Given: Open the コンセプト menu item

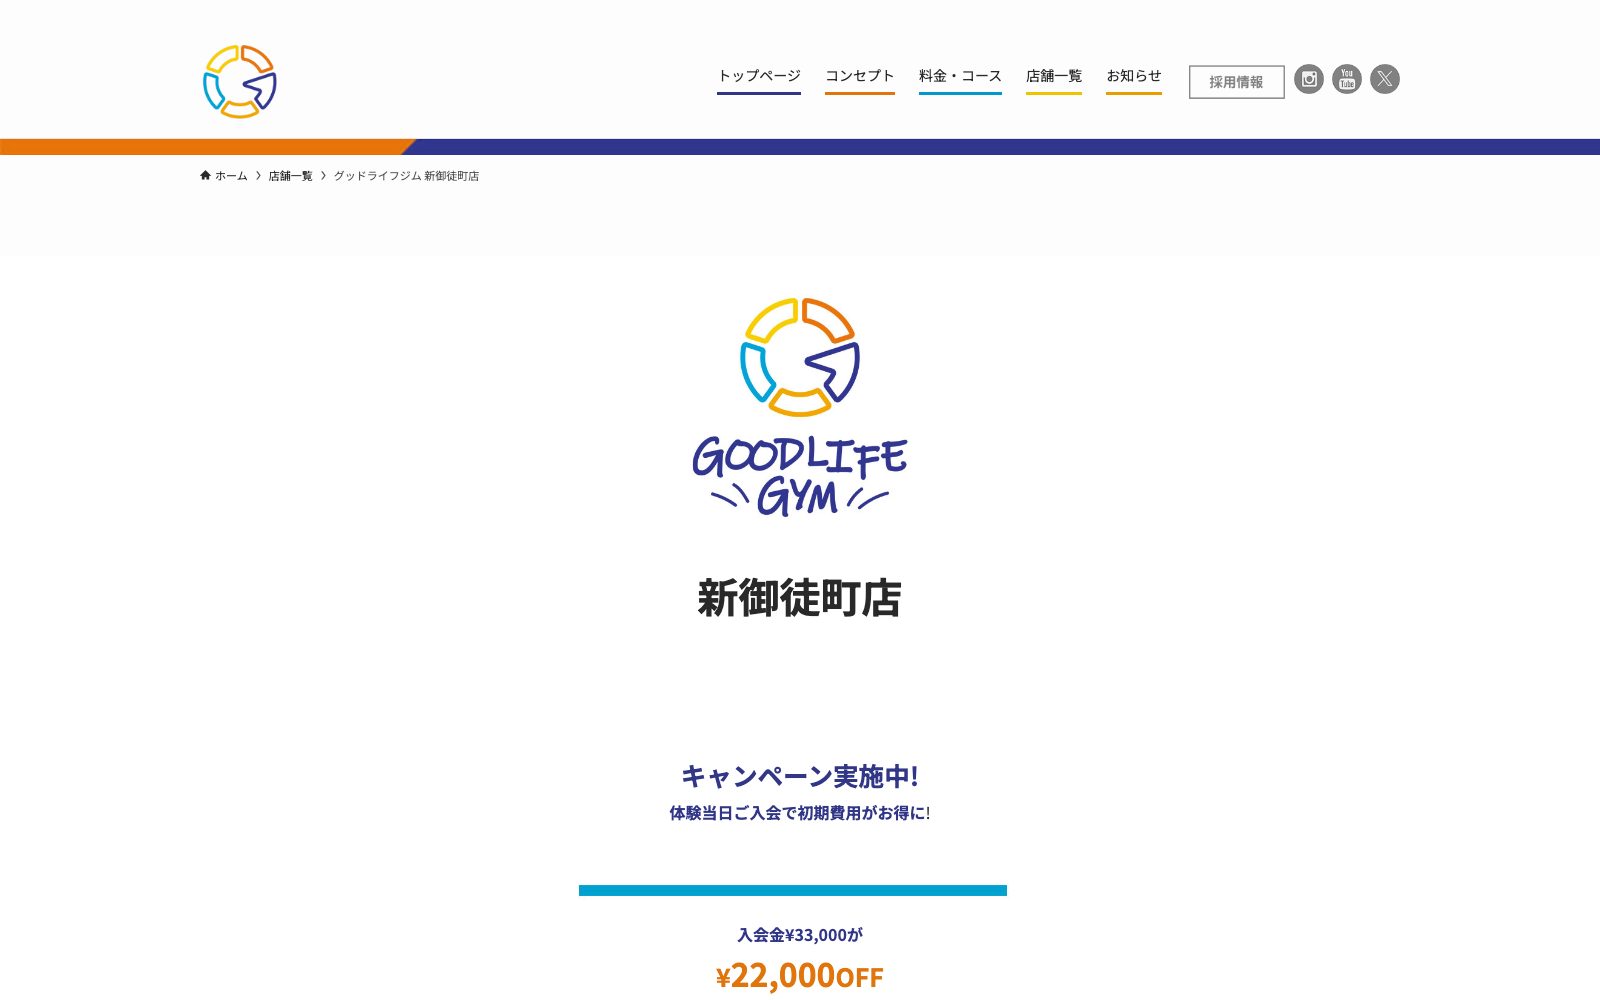Looking at the screenshot, I should [x=860, y=76].
